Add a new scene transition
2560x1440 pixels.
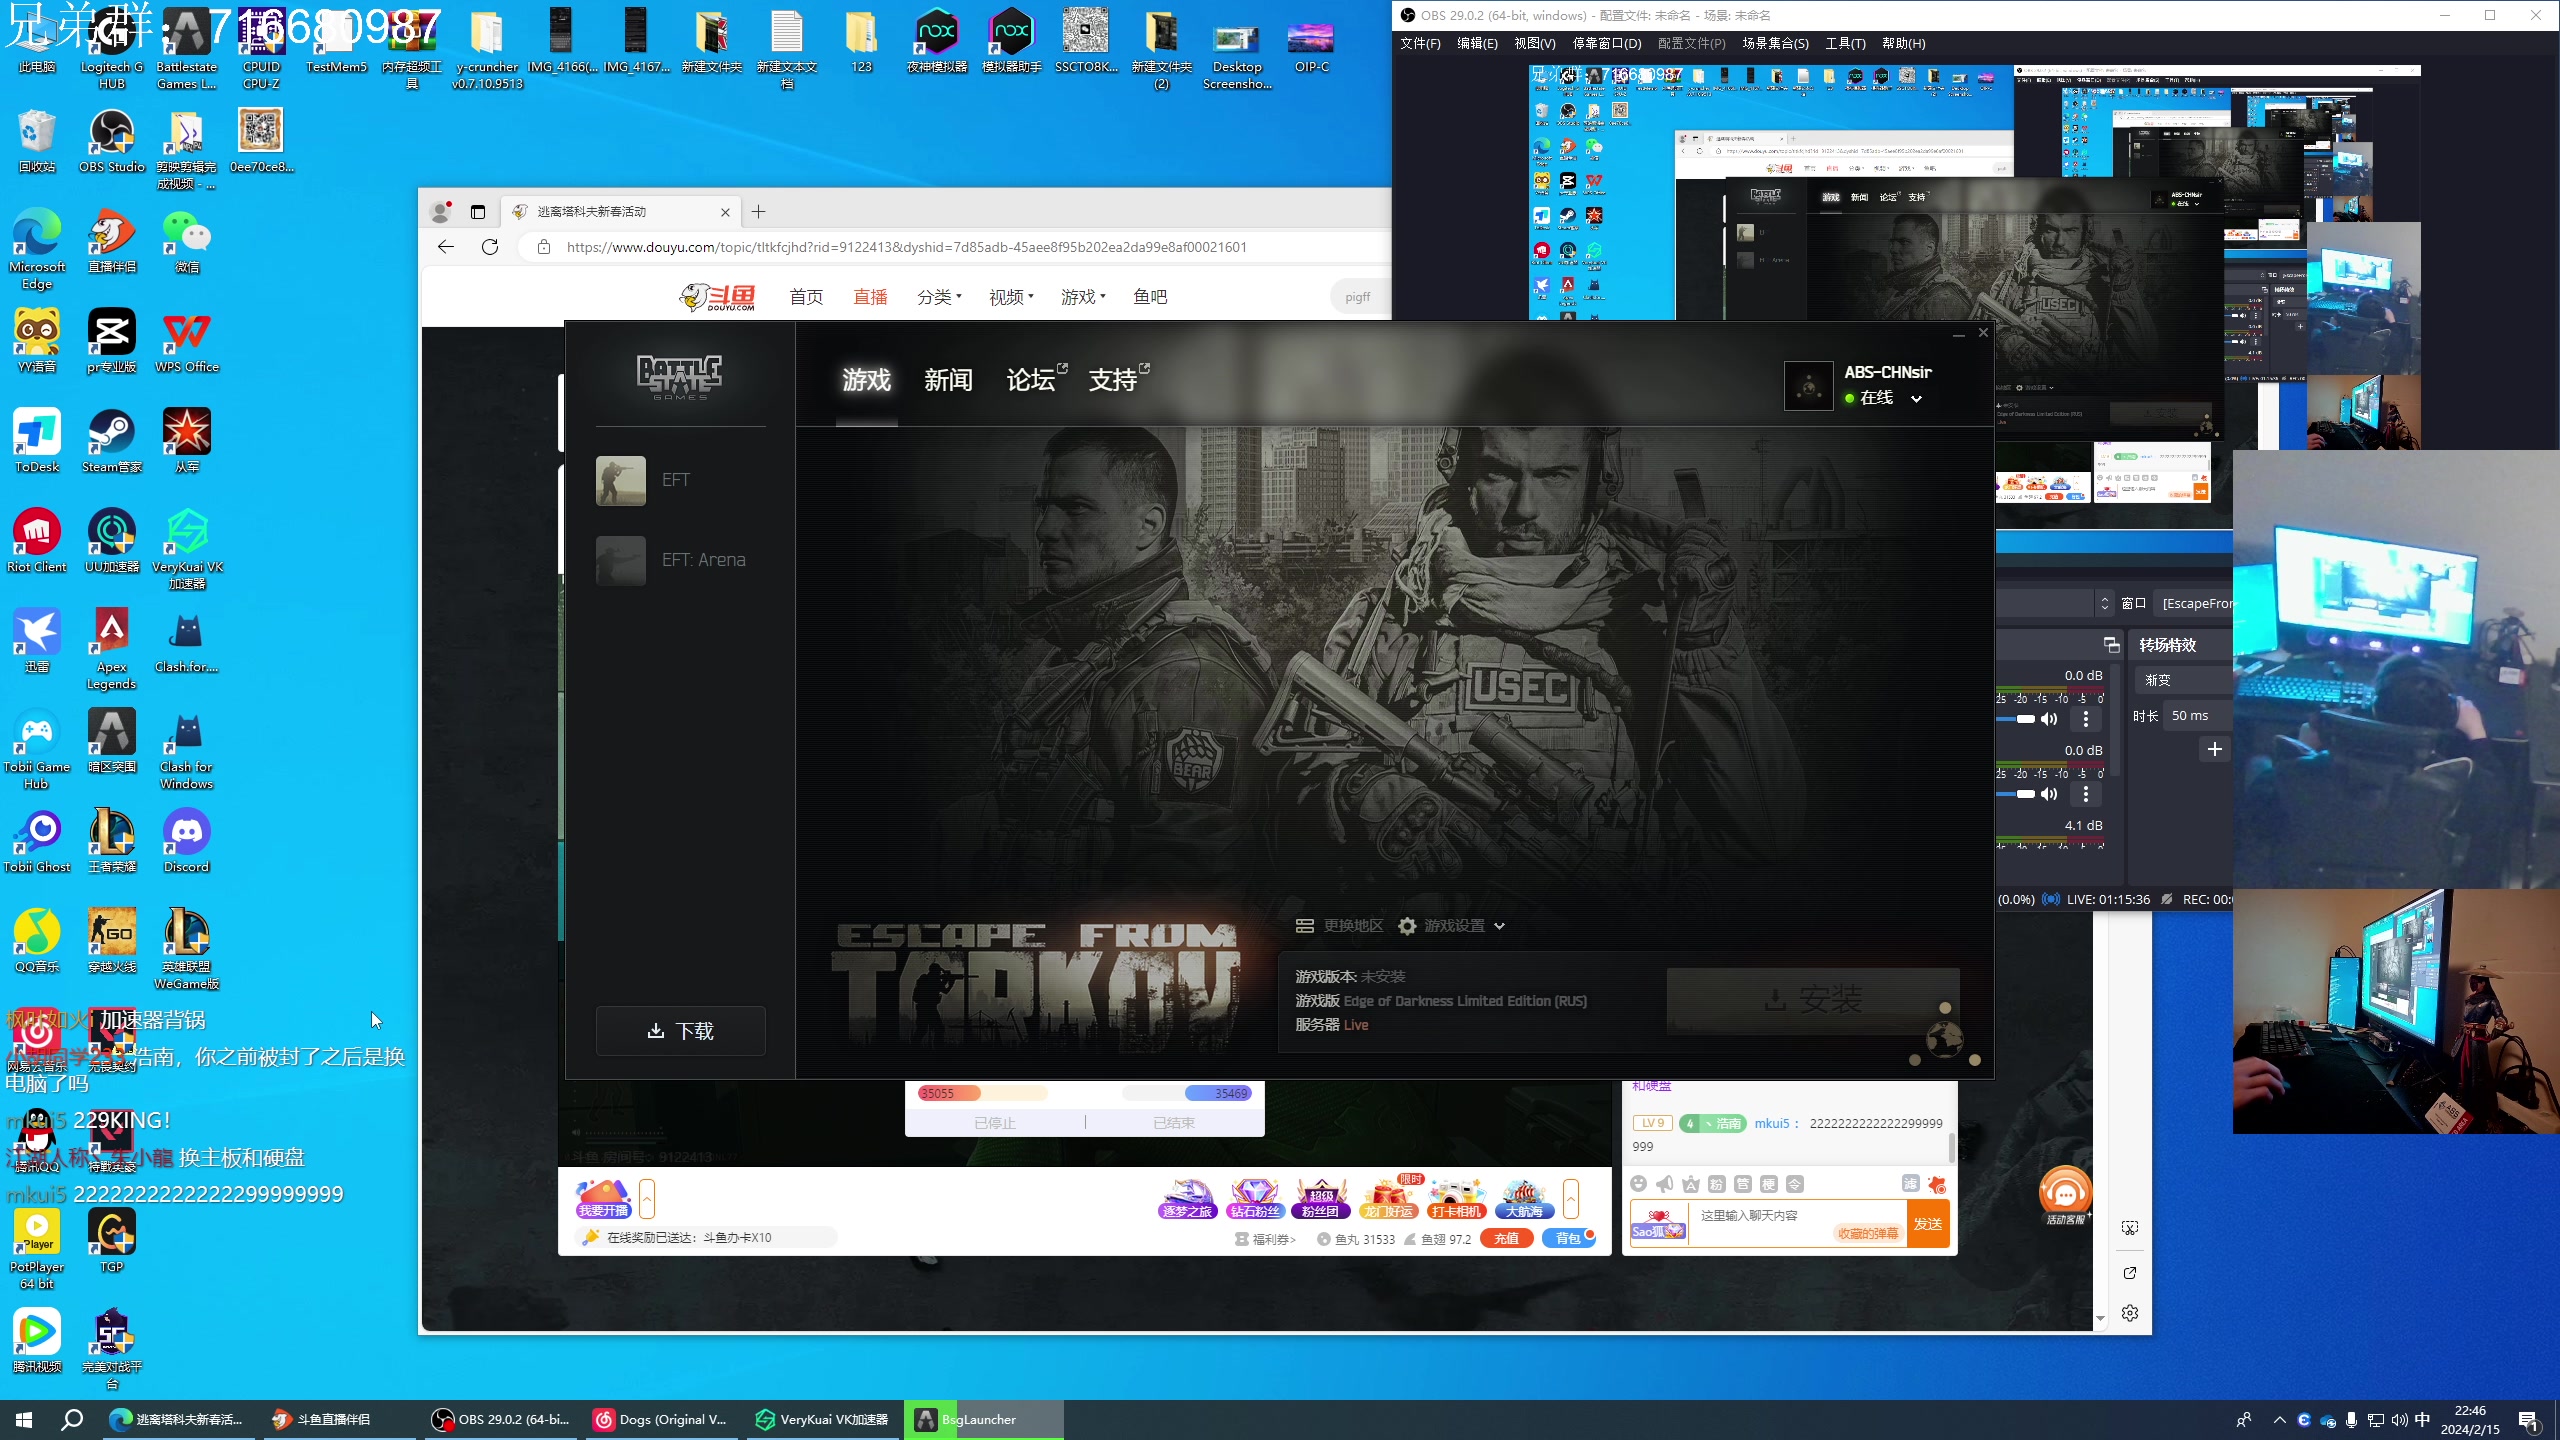pos(2214,749)
